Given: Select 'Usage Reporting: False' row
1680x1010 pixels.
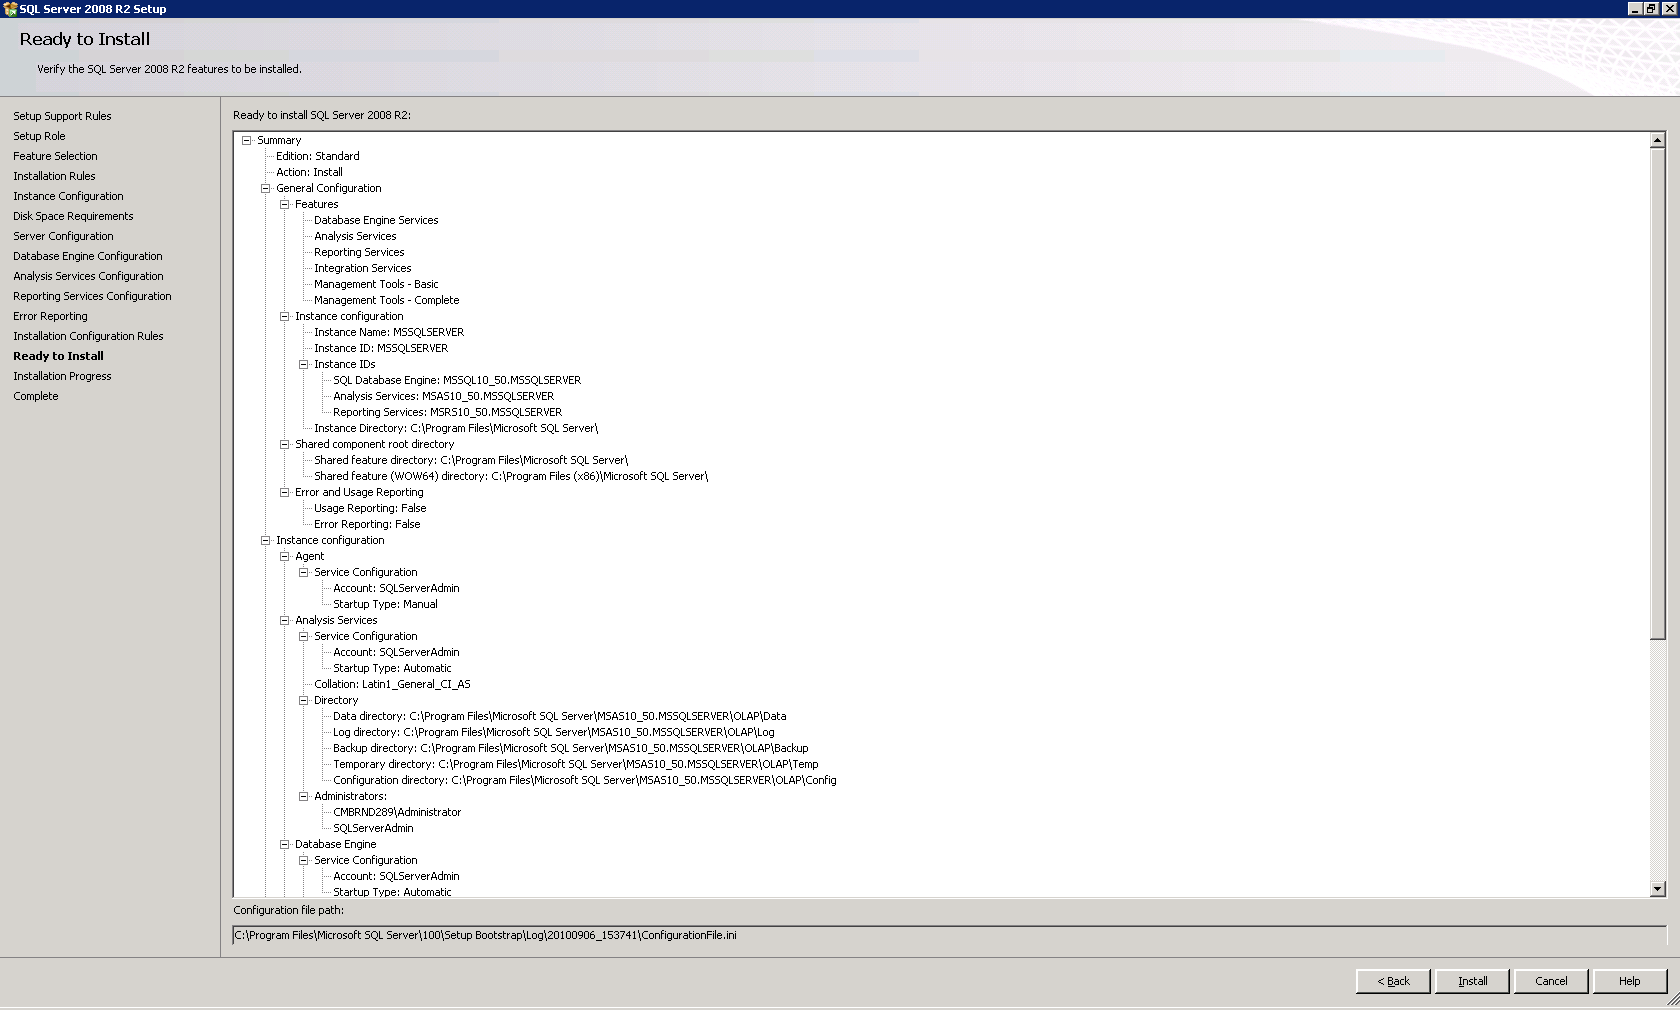Looking at the screenshot, I should point(370,508).
